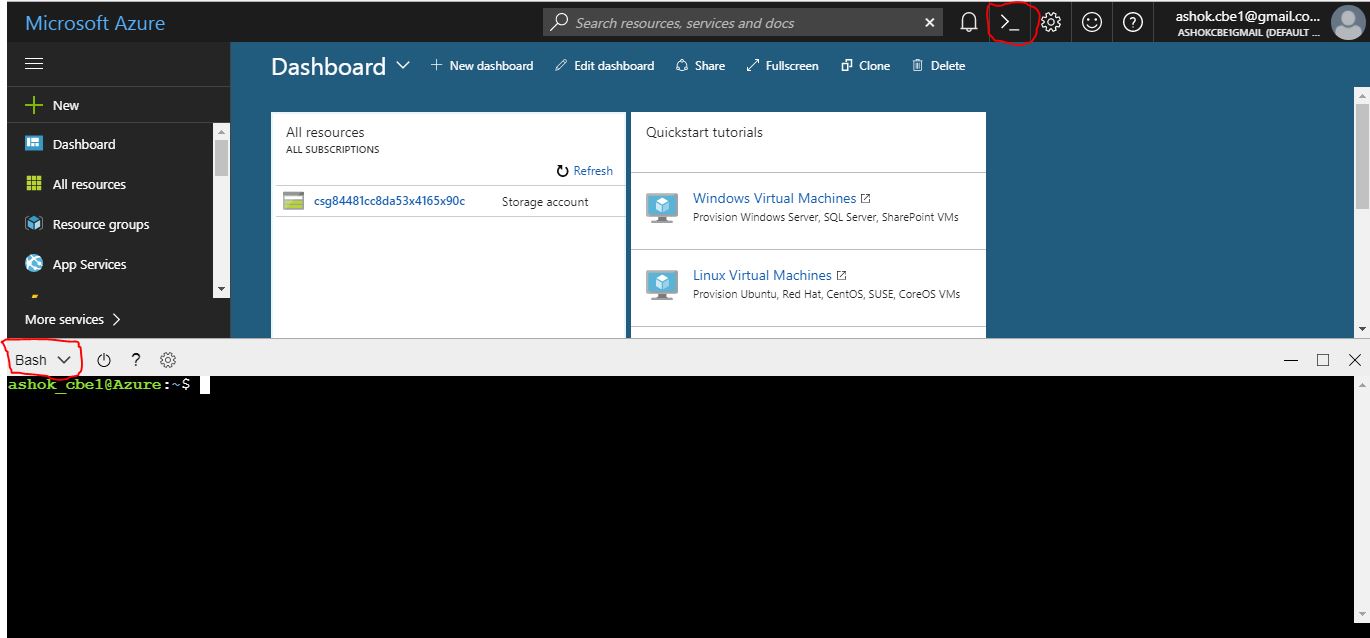Open the Windows Virtual Machines tutorial link

pos(775,198)
